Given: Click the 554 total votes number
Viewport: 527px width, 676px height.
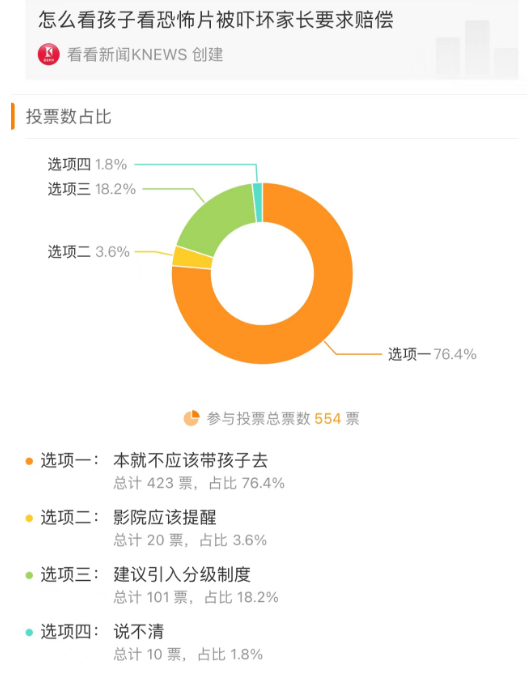Looking at the screenshot, I should tap(328, 419).
